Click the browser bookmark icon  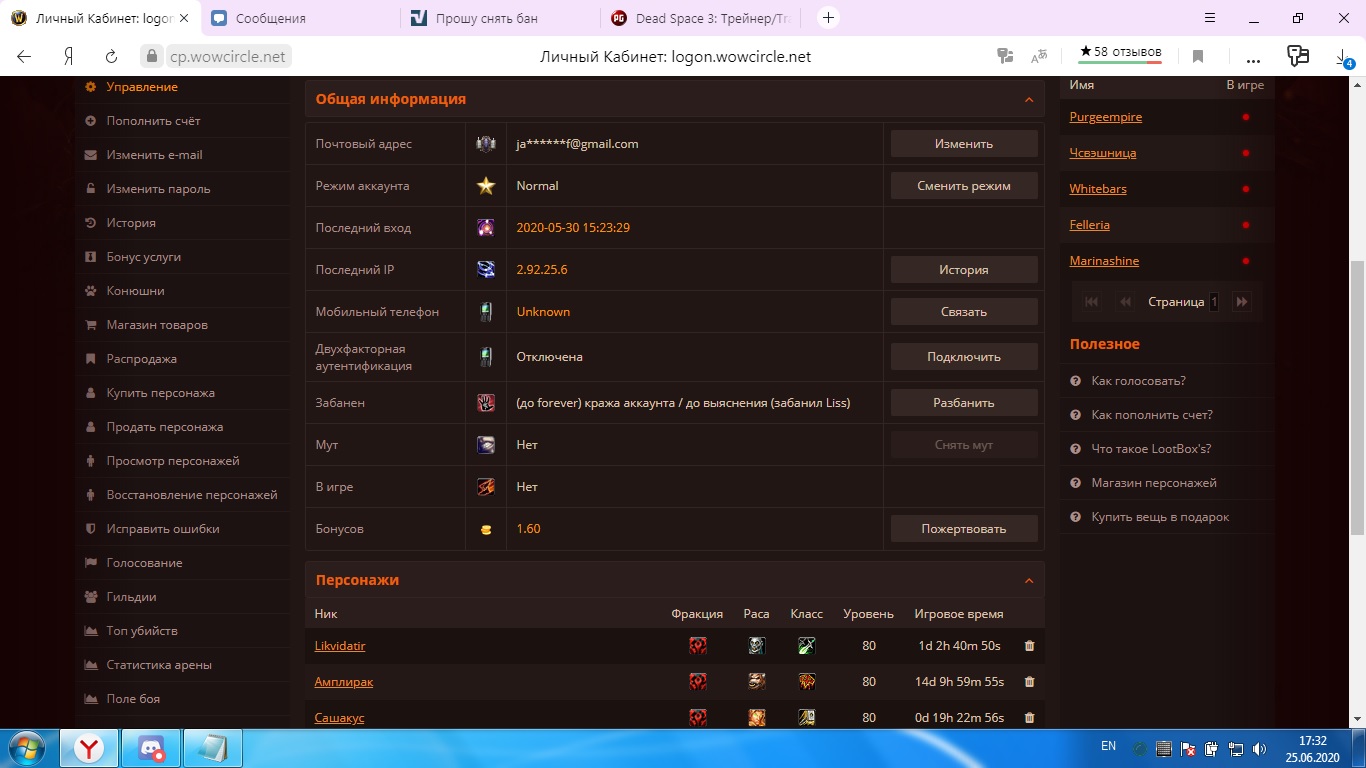(x=1198, y=57)
